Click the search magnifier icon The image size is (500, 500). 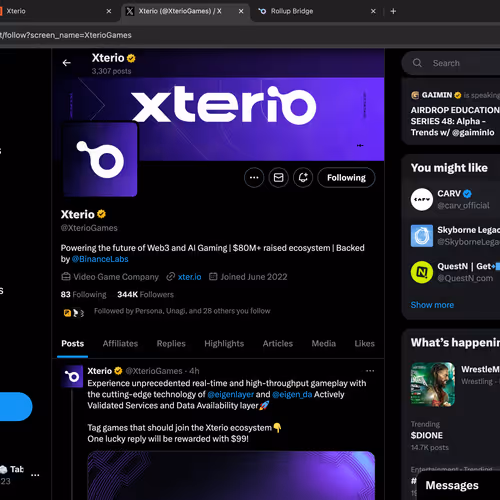(x=417, y=63)
